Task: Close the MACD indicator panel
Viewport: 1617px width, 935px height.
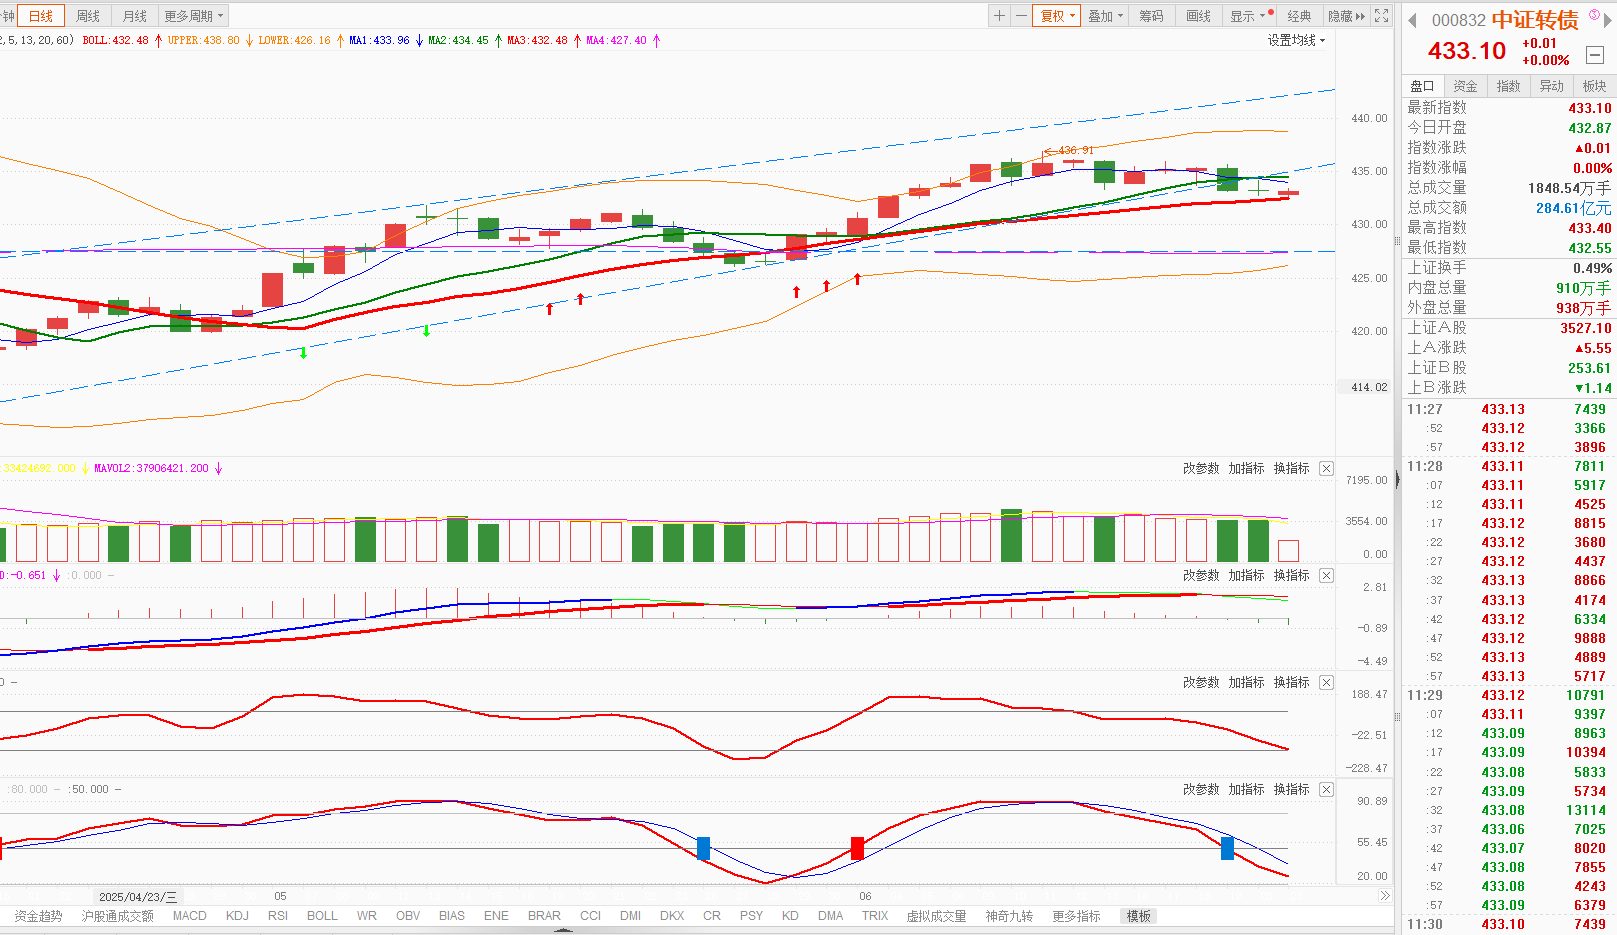Action: click(1326, 575)
